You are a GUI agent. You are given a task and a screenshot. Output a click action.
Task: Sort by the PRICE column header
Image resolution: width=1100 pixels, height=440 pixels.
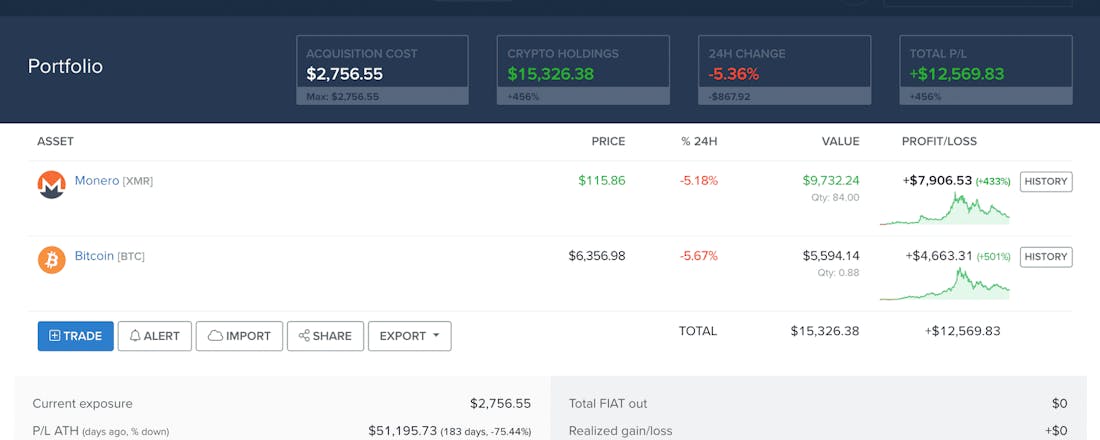[x=608, y=142]
